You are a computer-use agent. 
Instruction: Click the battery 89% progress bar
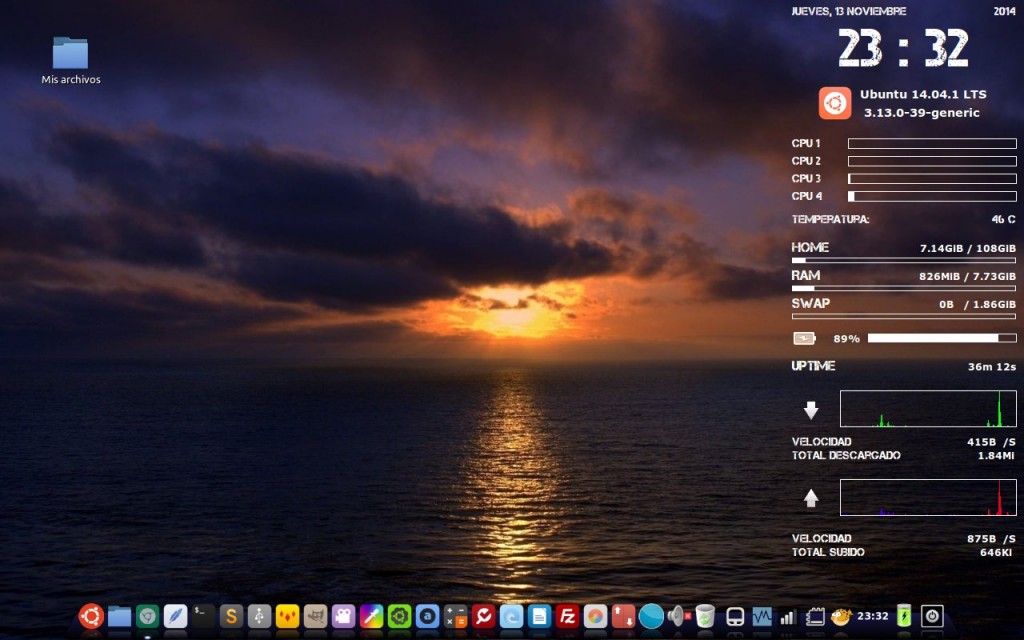941,338
